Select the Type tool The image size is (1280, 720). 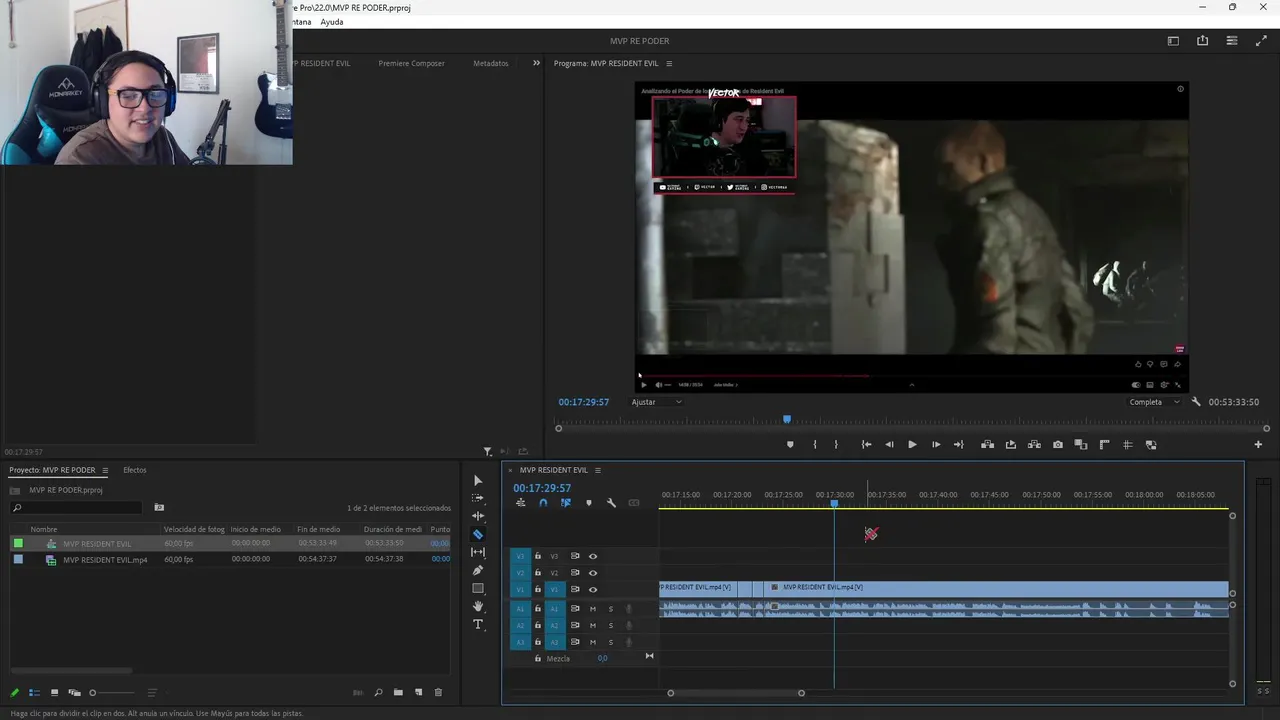point(478,624)
